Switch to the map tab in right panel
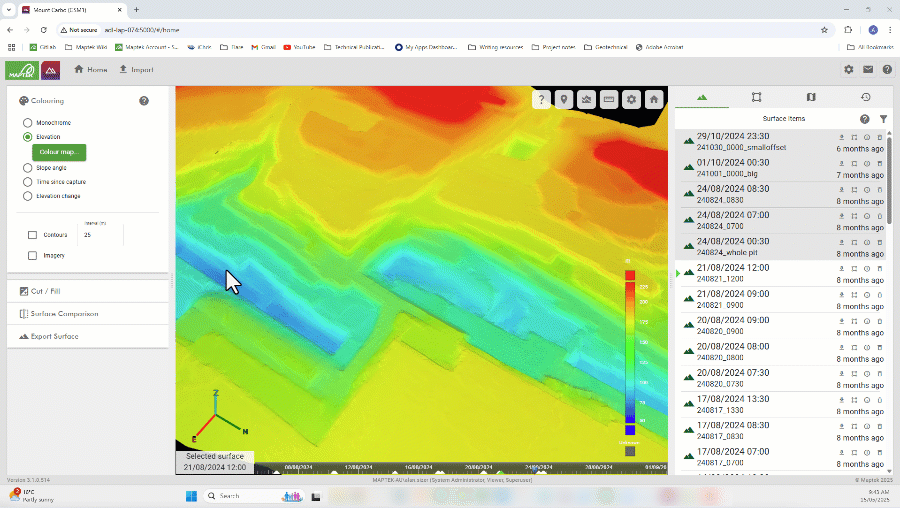The height and width of the screenshot is (508, 900). tap(811, 97)
